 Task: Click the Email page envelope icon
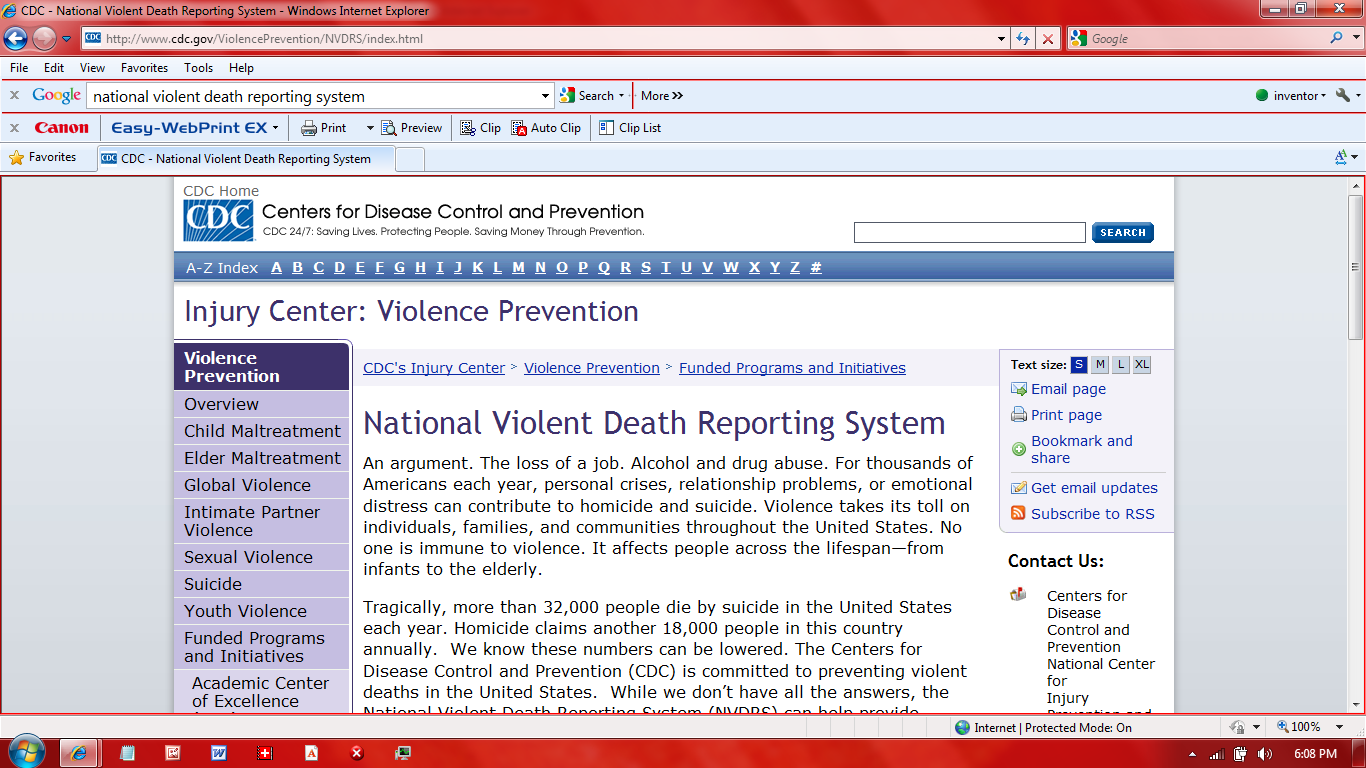point(1019,389)
